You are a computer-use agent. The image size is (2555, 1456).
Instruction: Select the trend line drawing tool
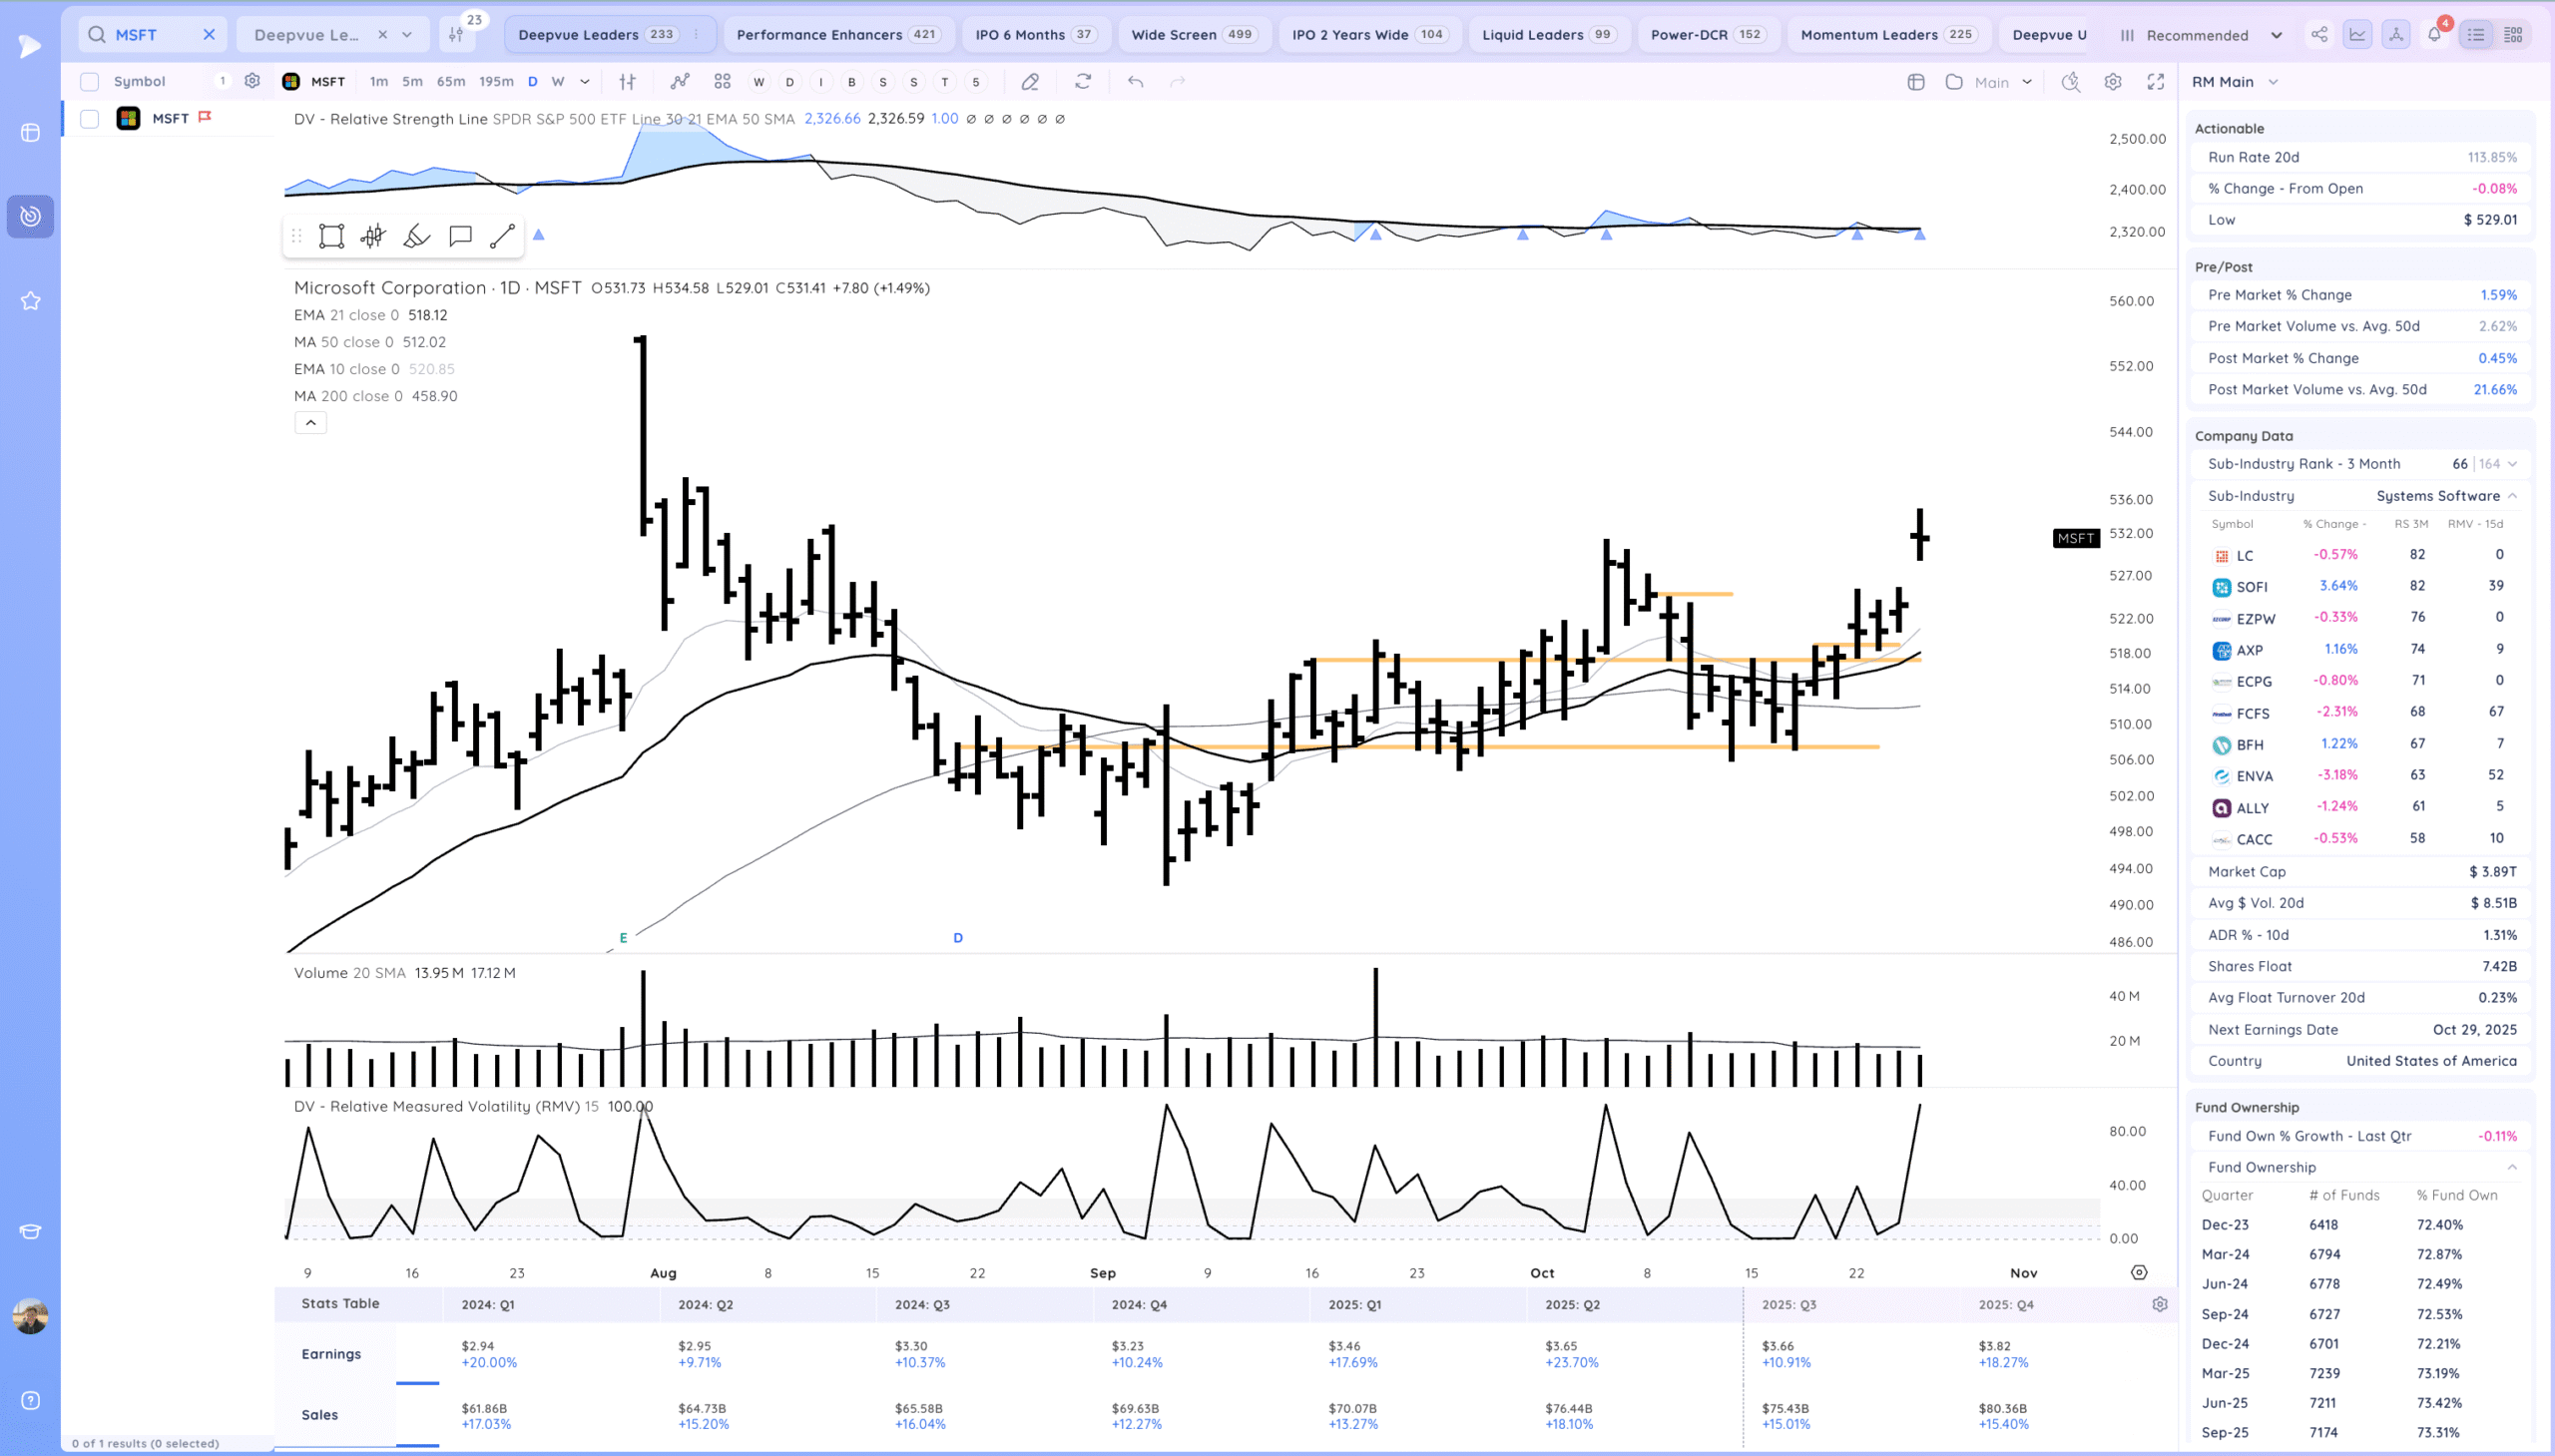(502, 236)
